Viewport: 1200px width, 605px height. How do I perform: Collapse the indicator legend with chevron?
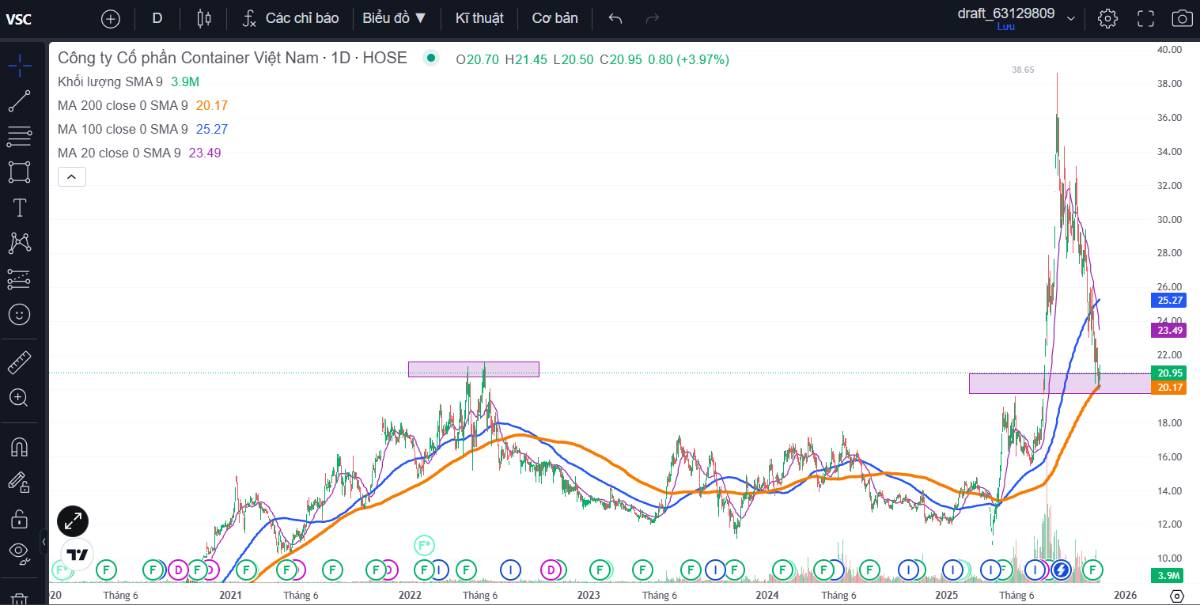(x=72, y=177)
